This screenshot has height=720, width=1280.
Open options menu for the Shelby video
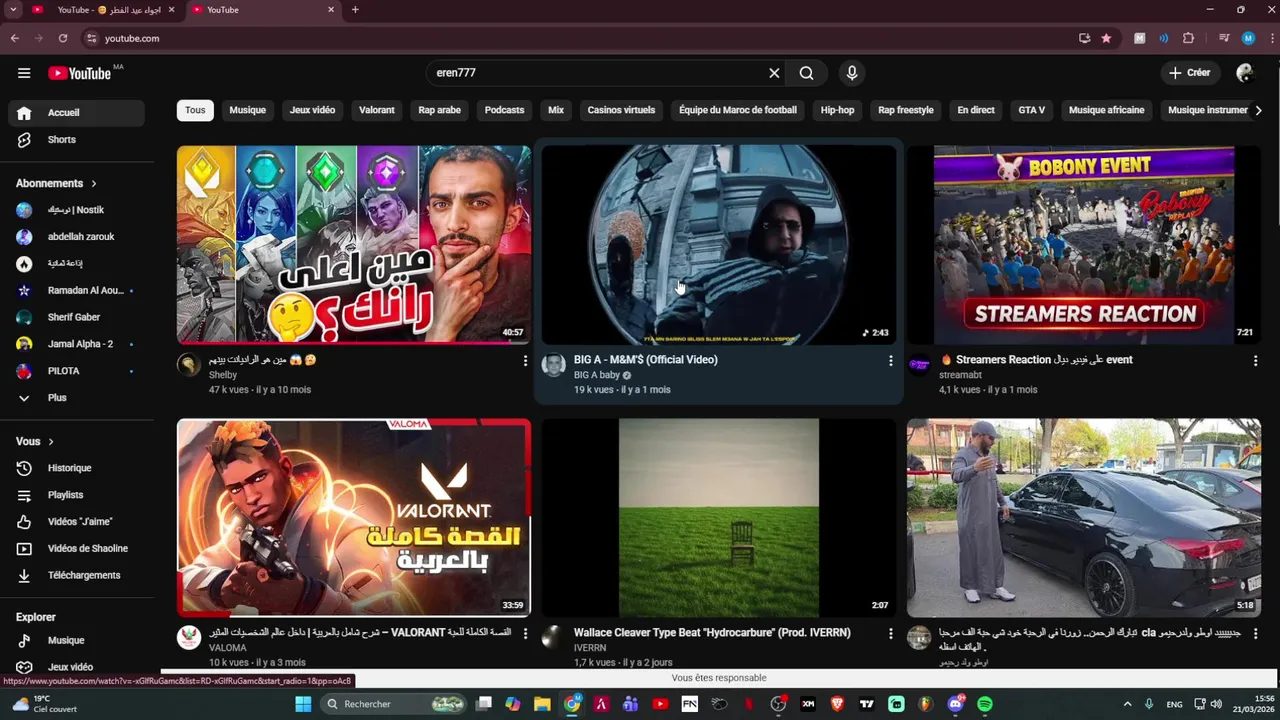525,361
